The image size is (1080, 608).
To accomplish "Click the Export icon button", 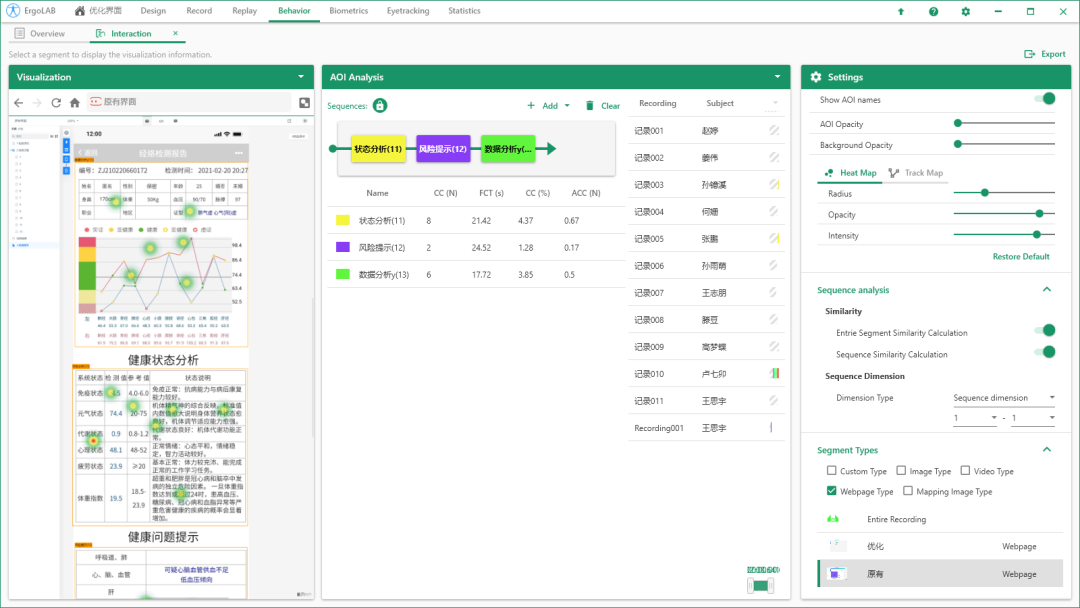I will [1030, 54].
